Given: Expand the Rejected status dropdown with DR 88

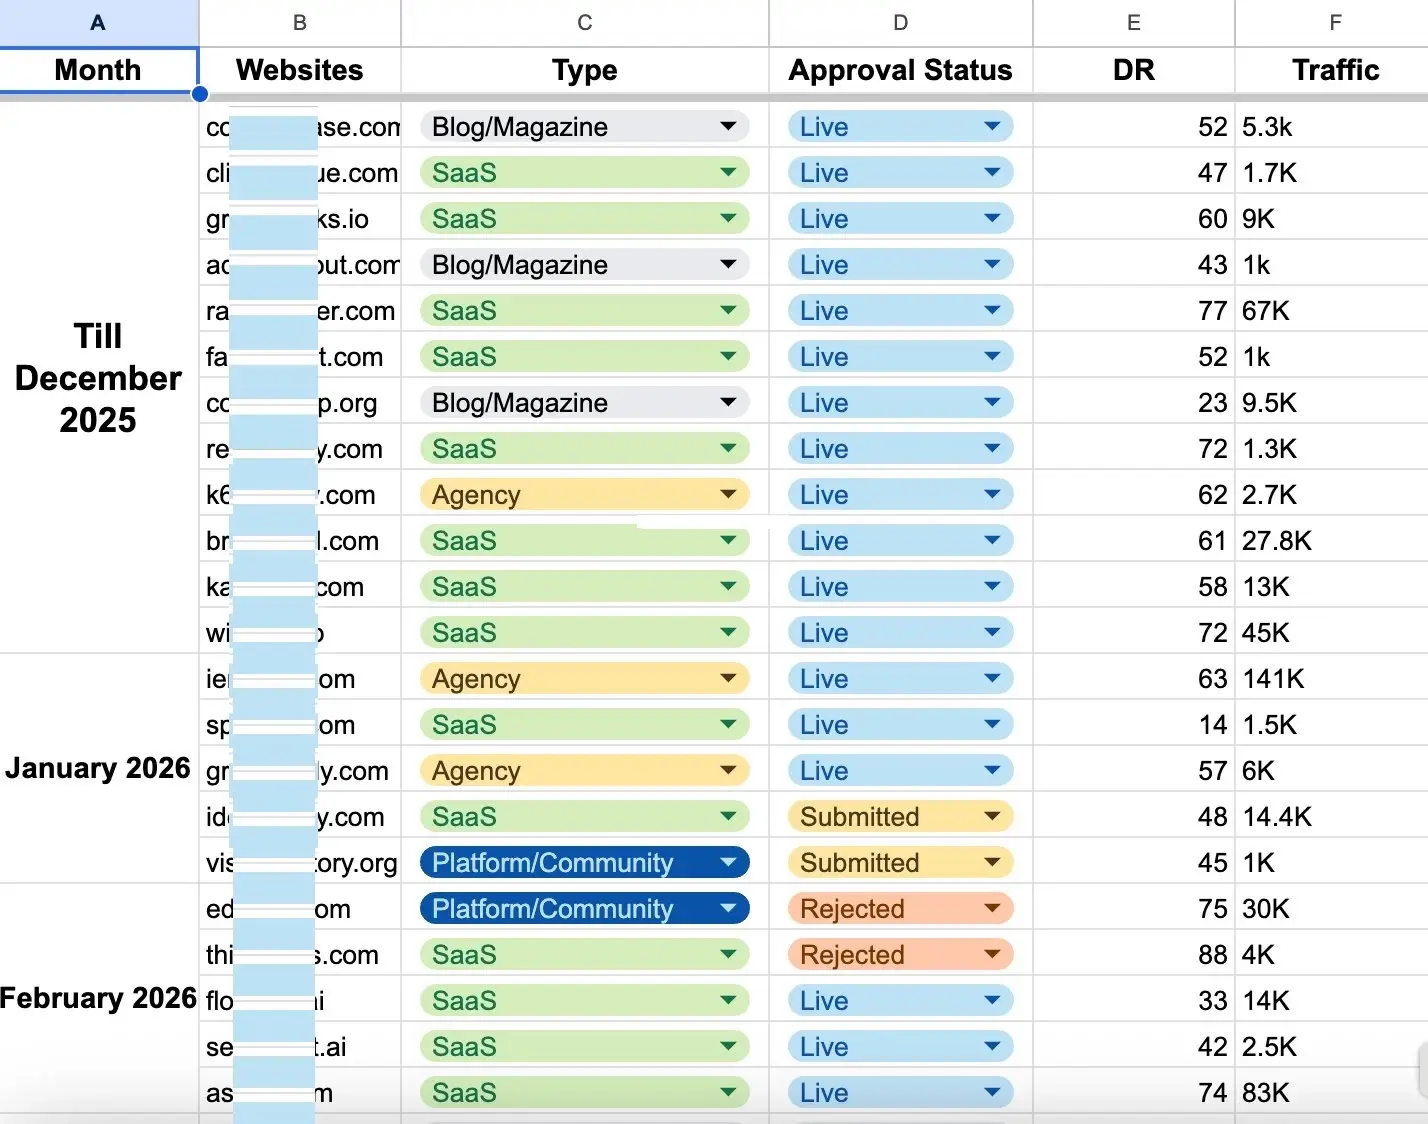Looking at the screenshot, I should [x=991, y=954].
